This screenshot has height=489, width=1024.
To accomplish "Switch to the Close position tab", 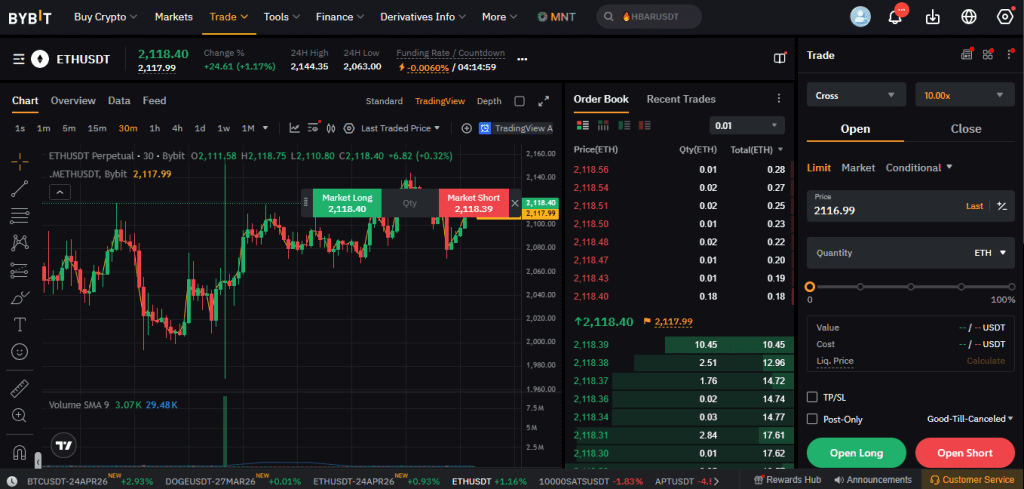I will click(966, 129).
